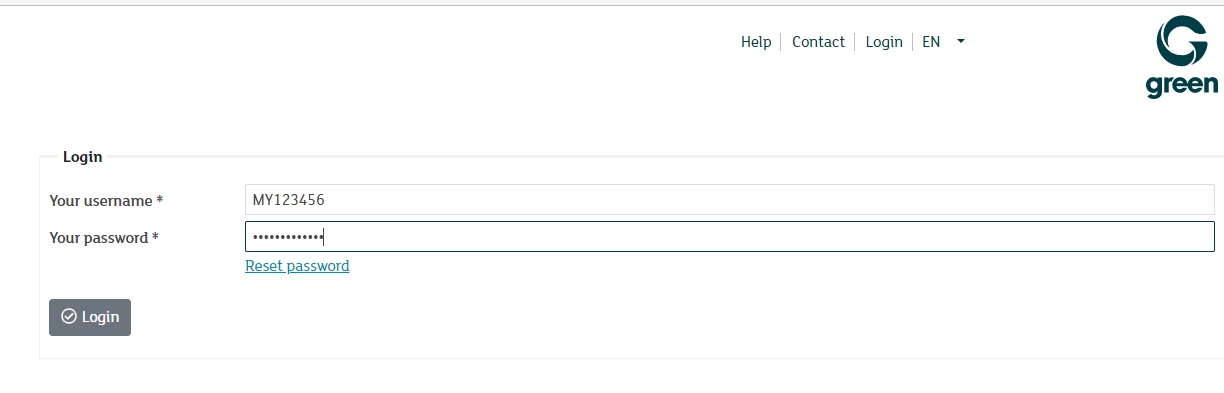This screenshot has height=393, width=1224.
Task: Click the gray Login submit button
Action: click(90, 317)
